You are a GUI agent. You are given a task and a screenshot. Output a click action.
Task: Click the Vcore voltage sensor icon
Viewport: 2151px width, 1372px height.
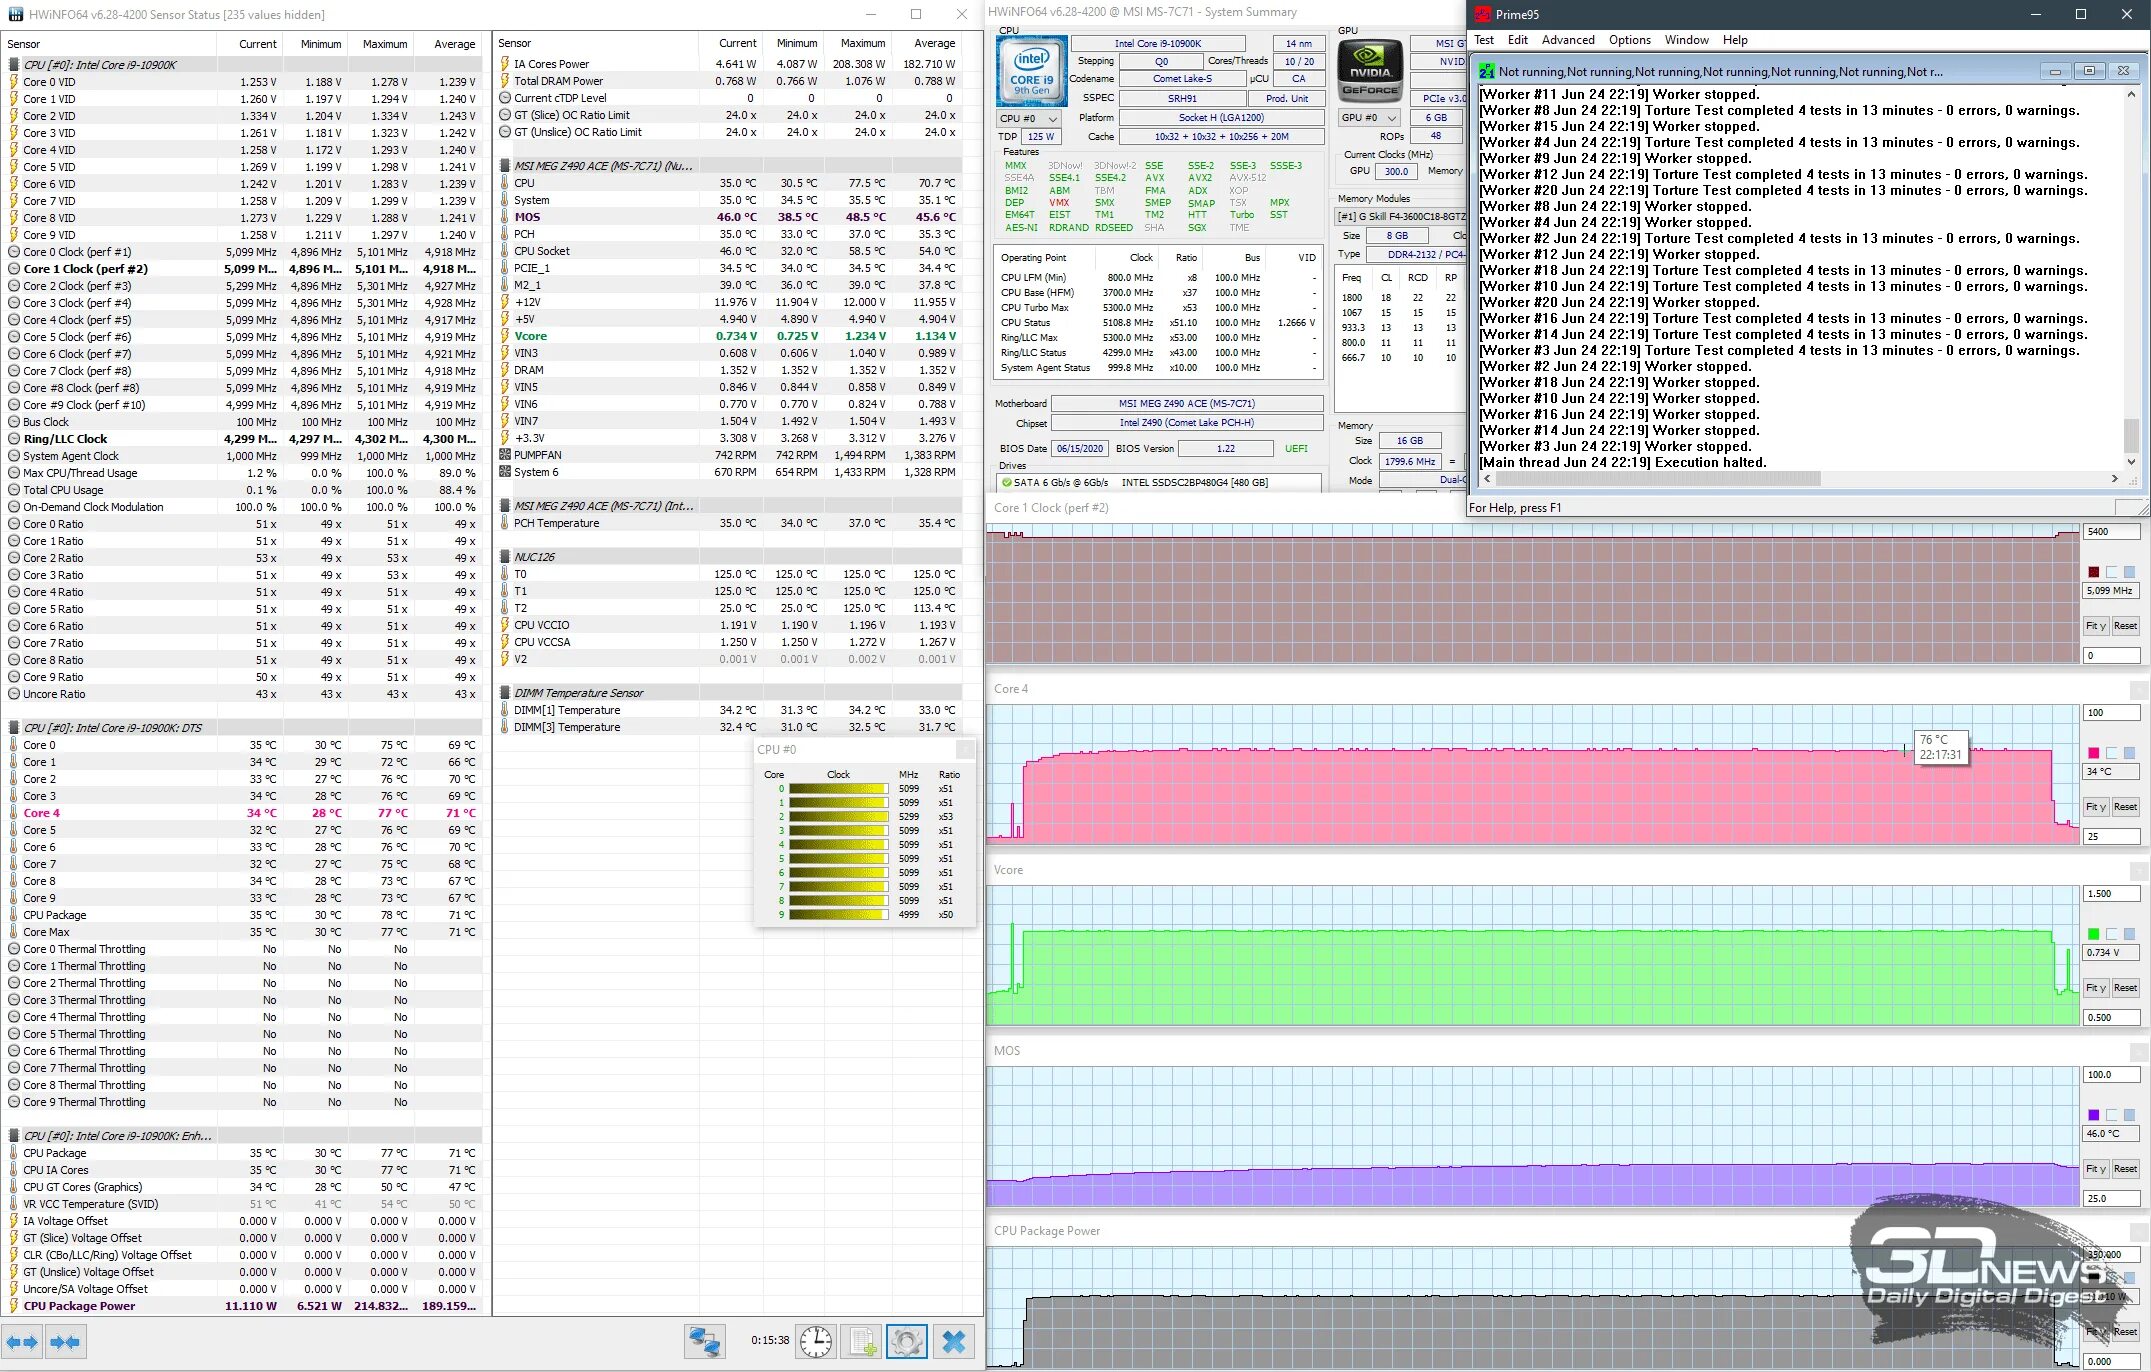click(x=505, y=336)
